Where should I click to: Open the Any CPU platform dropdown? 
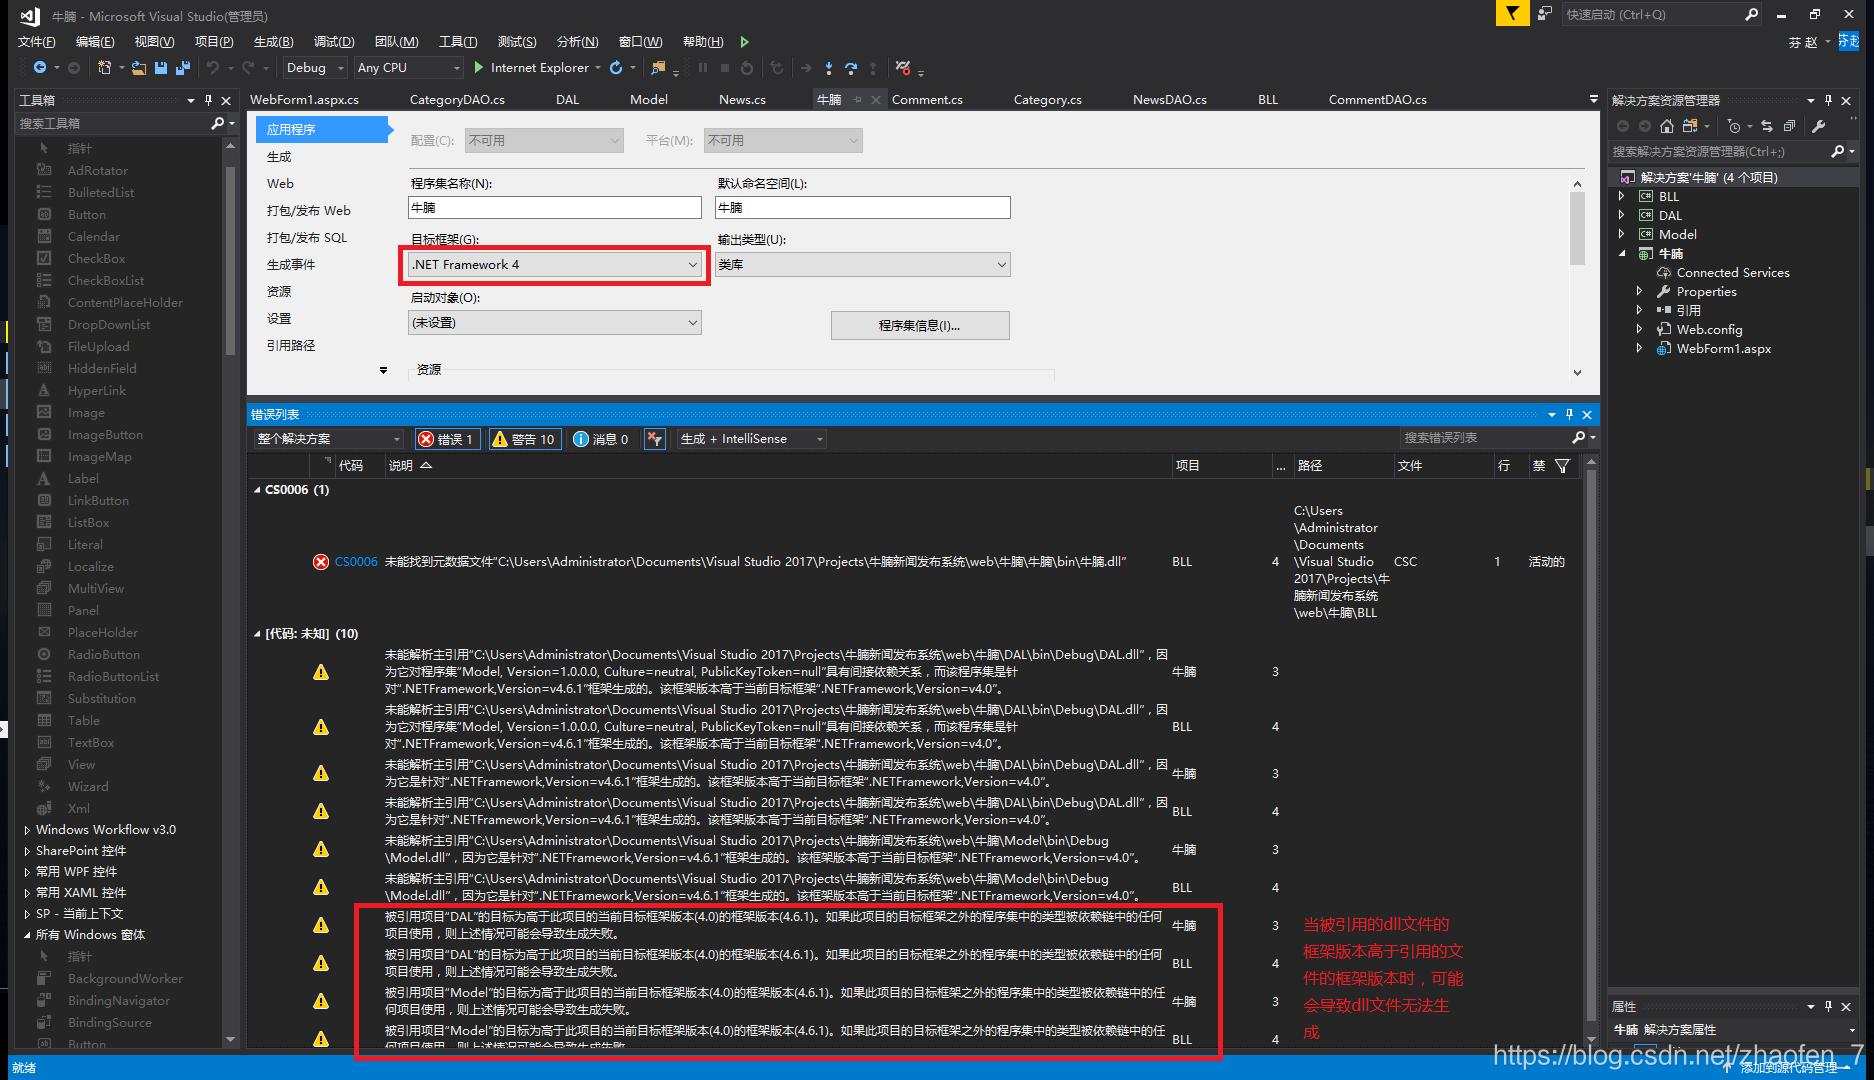point(408,68)
